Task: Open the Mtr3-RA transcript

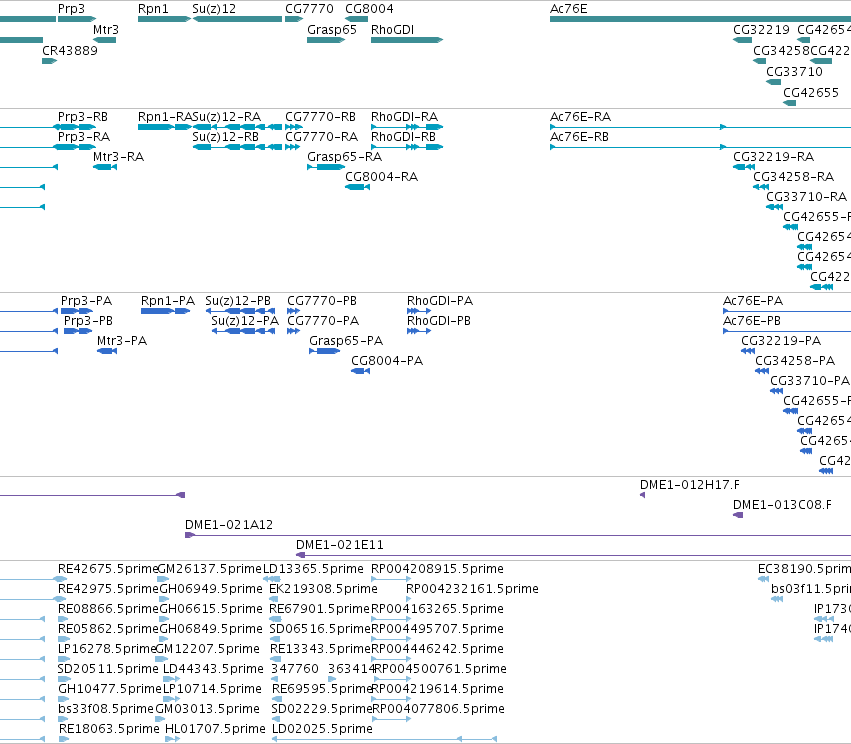Action: click(x=105, y=167)
